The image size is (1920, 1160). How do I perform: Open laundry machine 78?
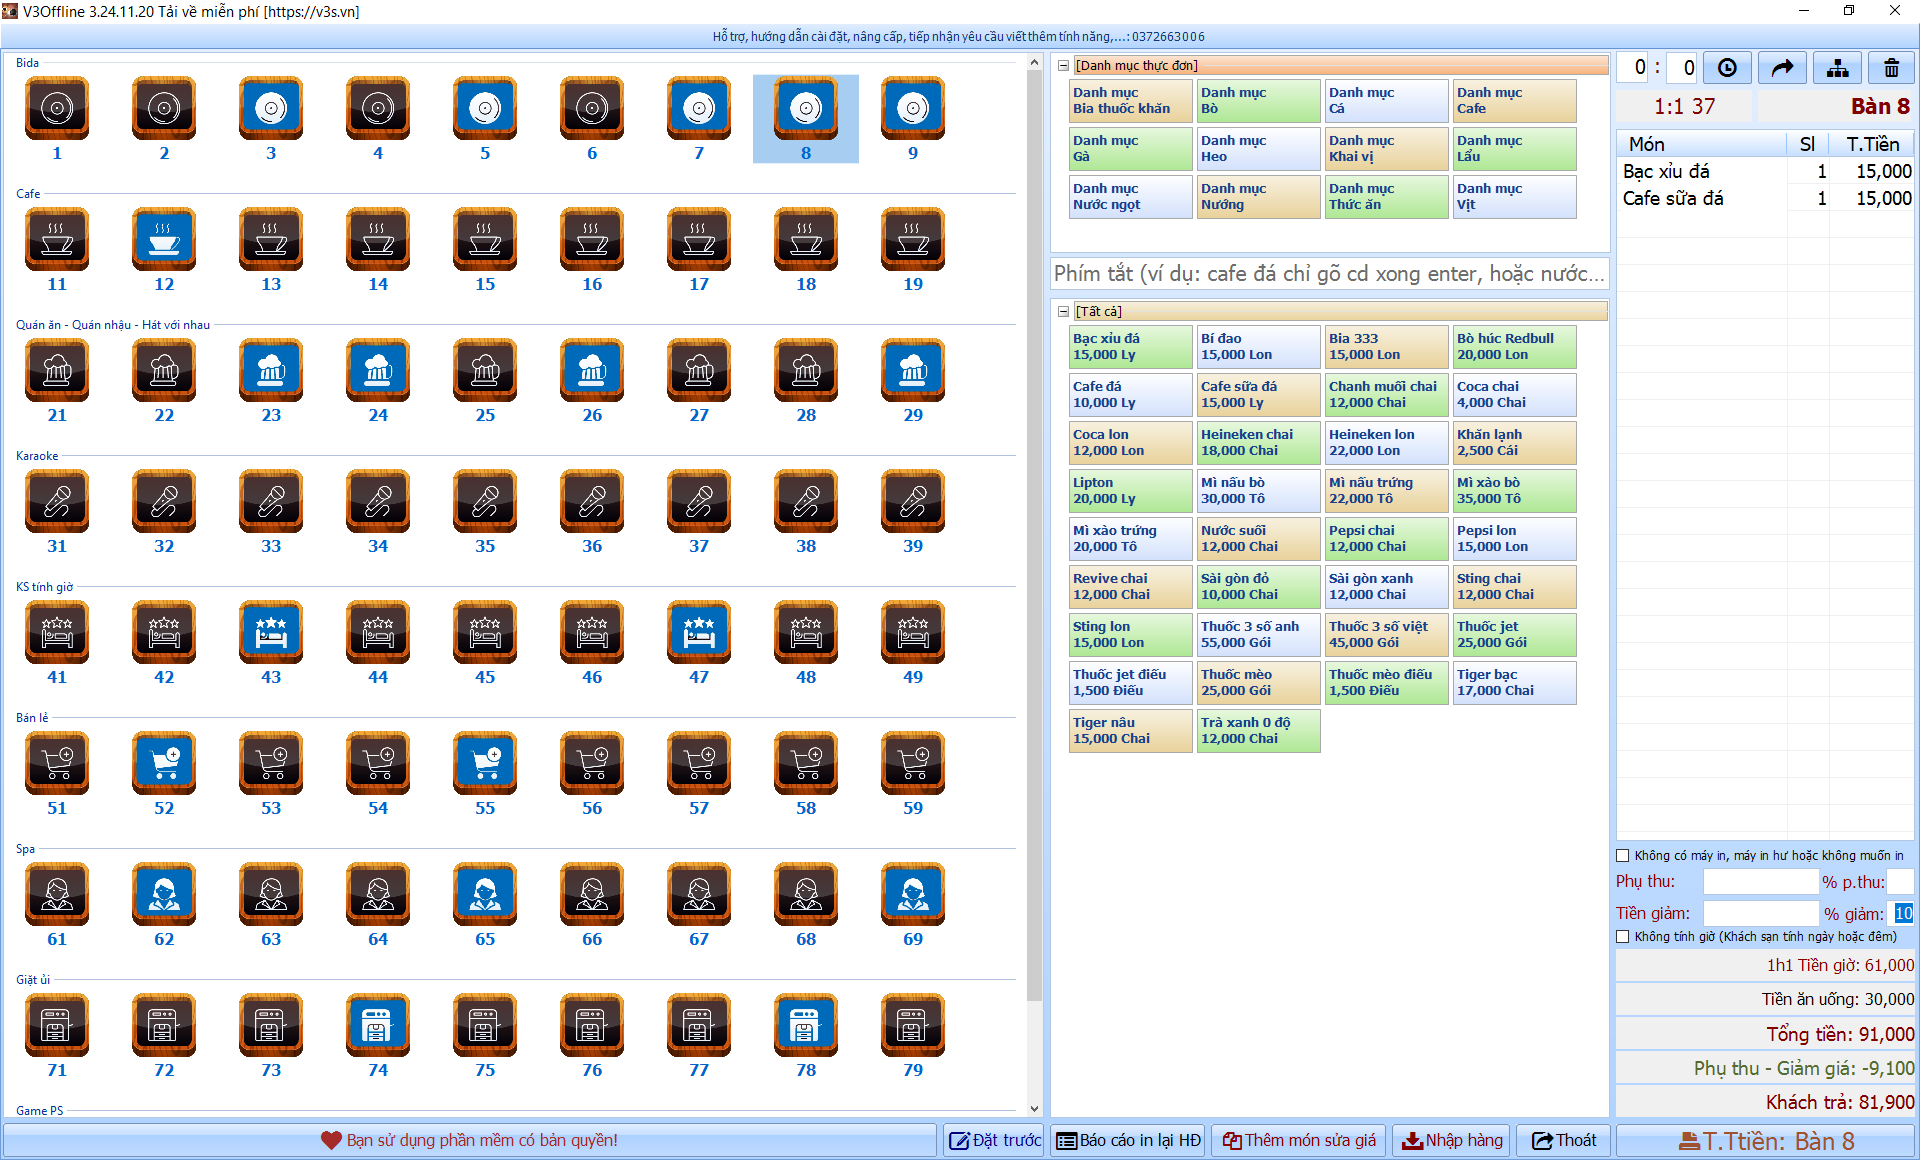(x=806, y=1025)
